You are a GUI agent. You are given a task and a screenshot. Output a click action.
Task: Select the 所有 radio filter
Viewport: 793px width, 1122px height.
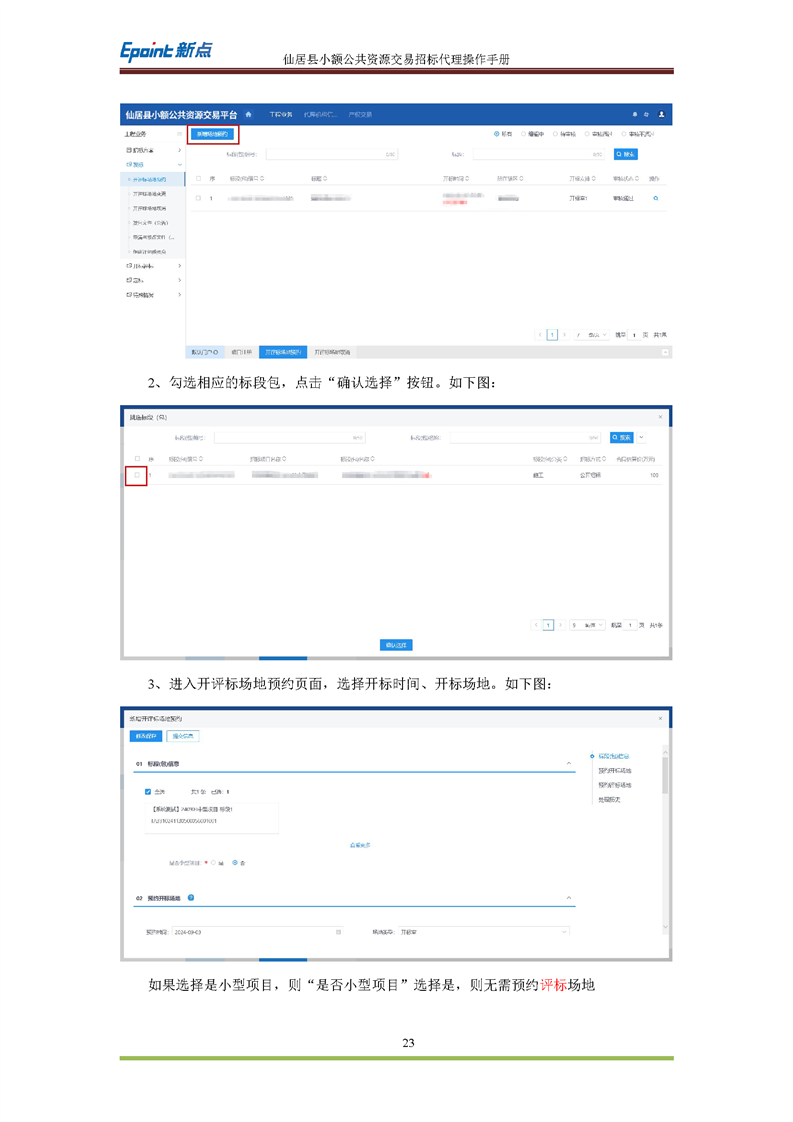497,134
